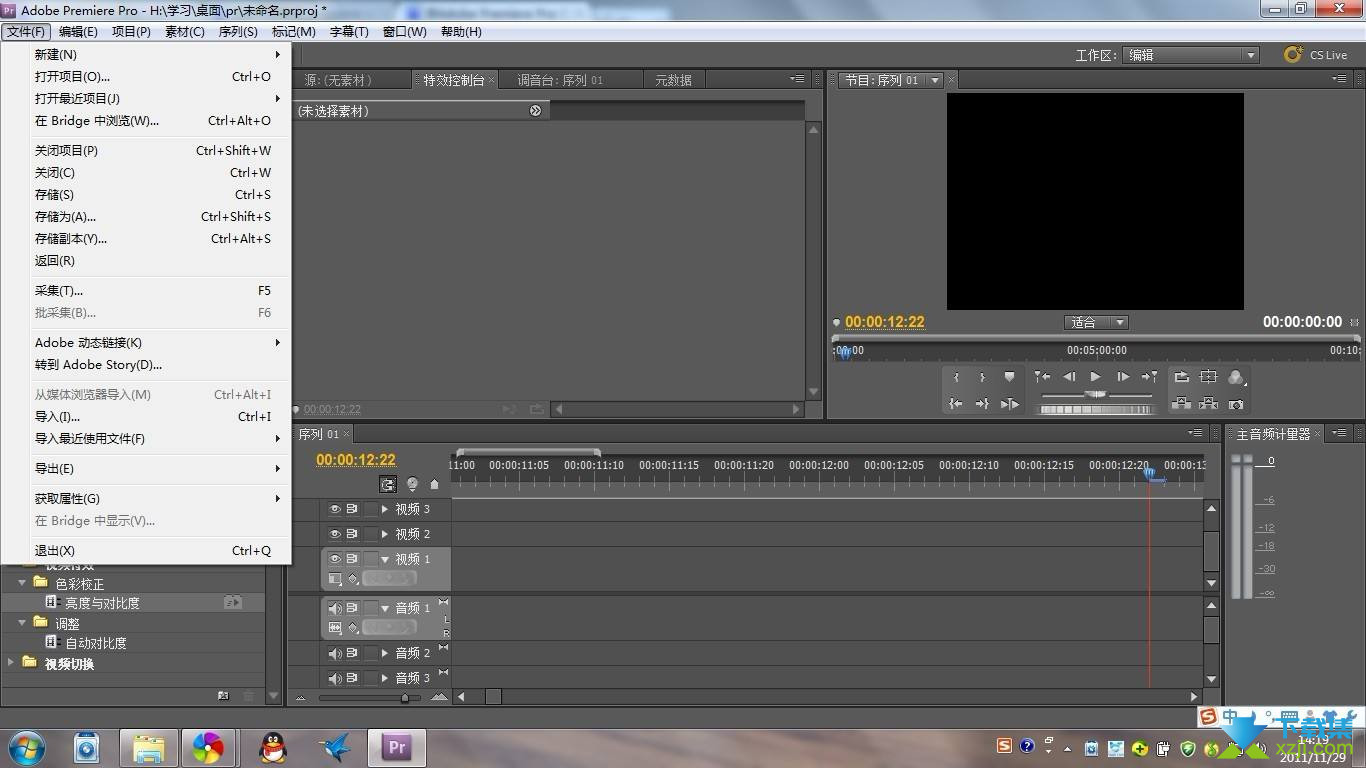Select the 亮度与对比度 effect

point(102,603)
